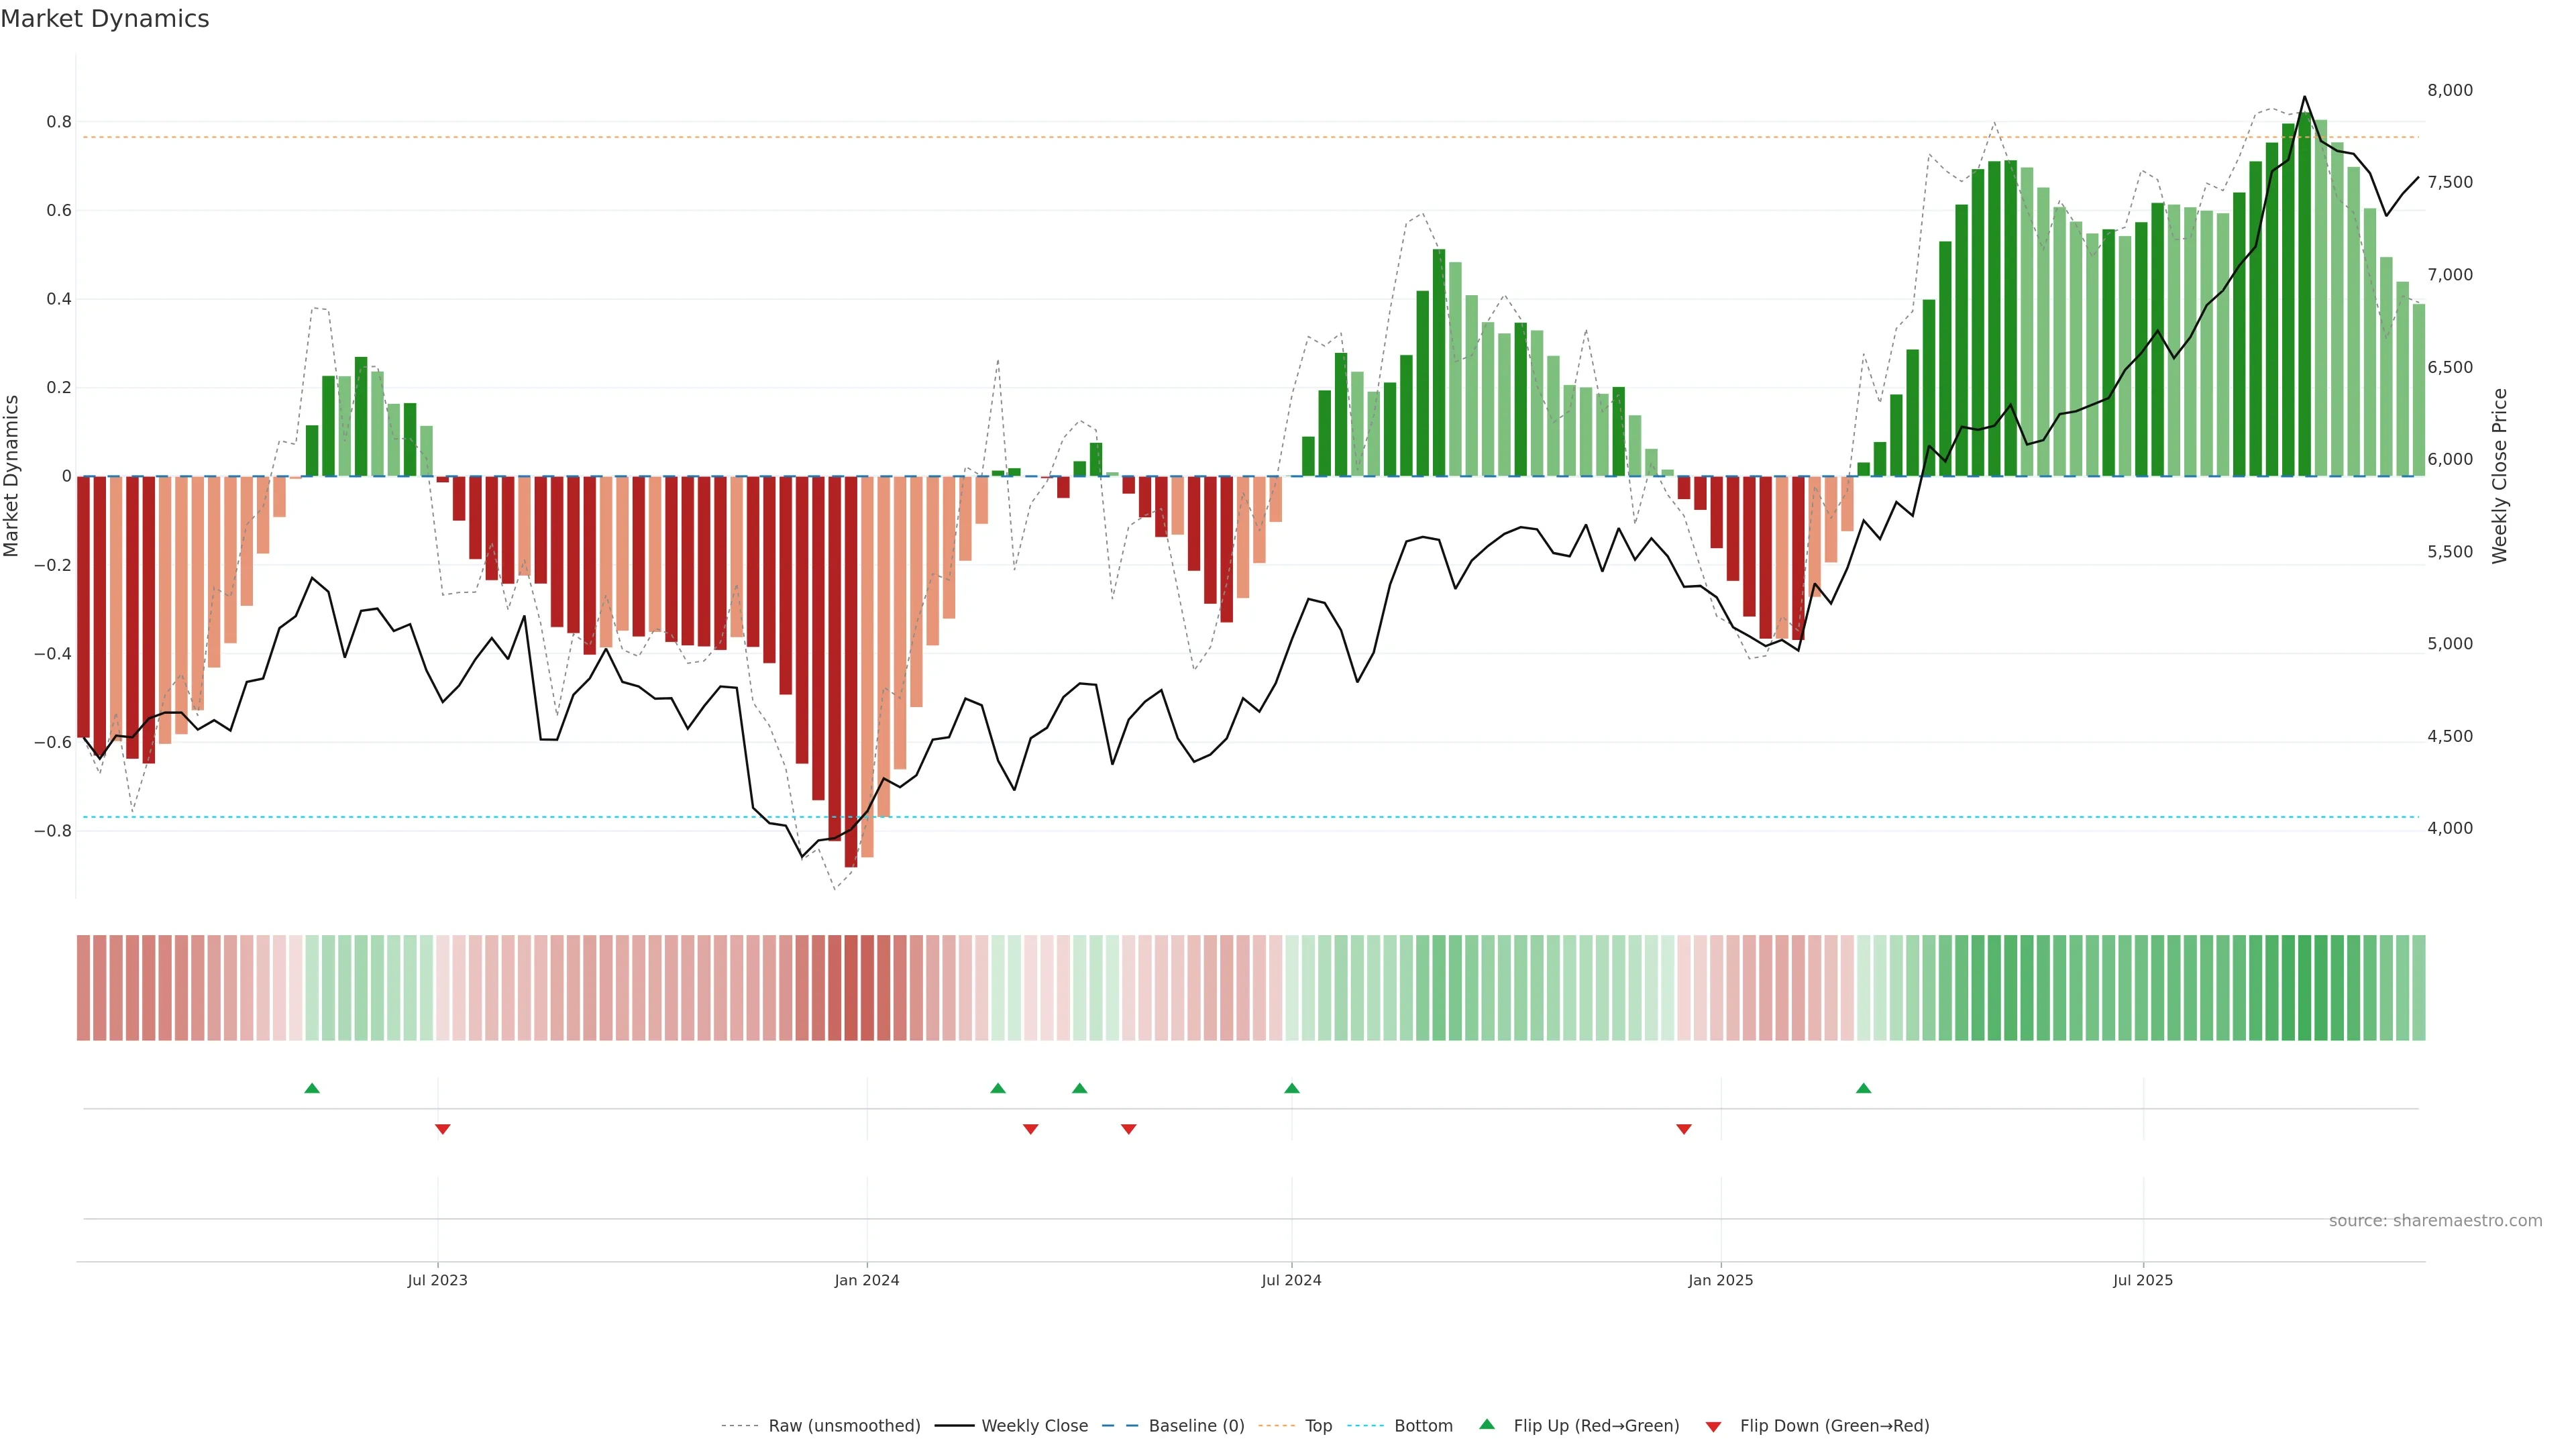2576x1449 pixels.
Task: Click the last green flip-up marker after Jan 2025
Action: 1863,1088
